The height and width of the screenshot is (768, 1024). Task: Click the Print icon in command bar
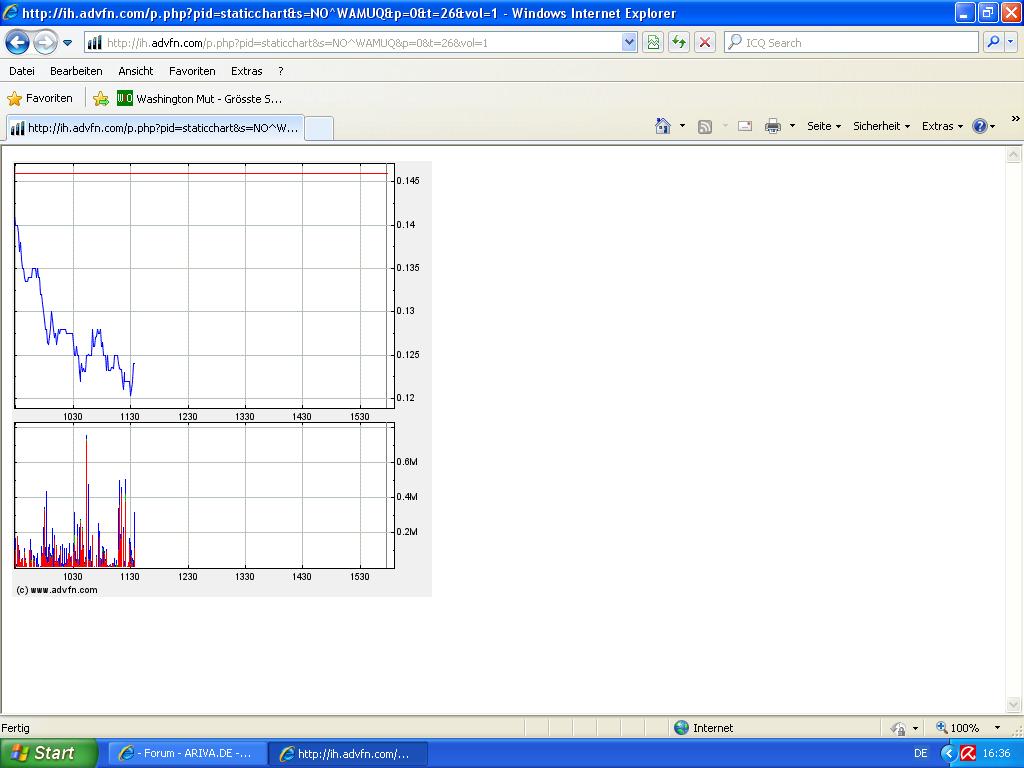772,126
